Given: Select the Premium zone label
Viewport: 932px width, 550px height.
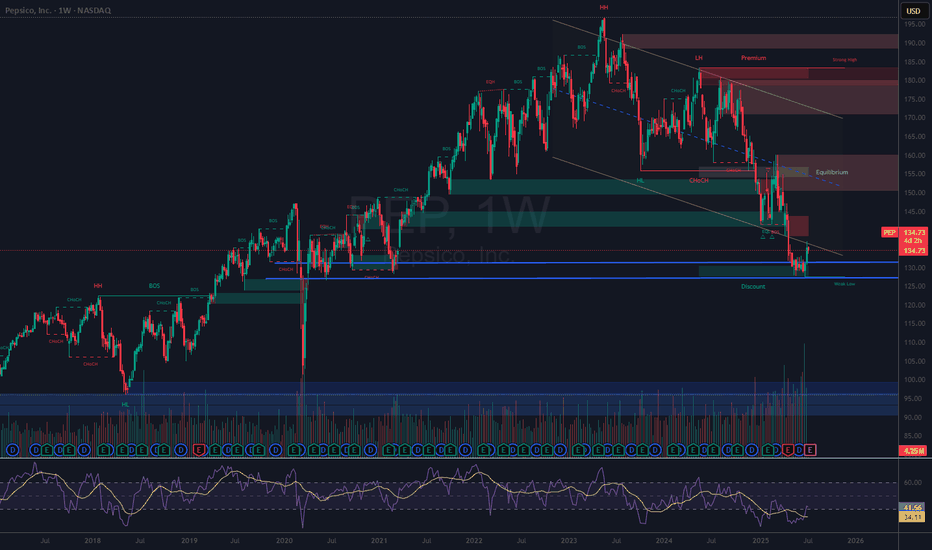Looking at the screenshot, I should (x=753, y=58).
